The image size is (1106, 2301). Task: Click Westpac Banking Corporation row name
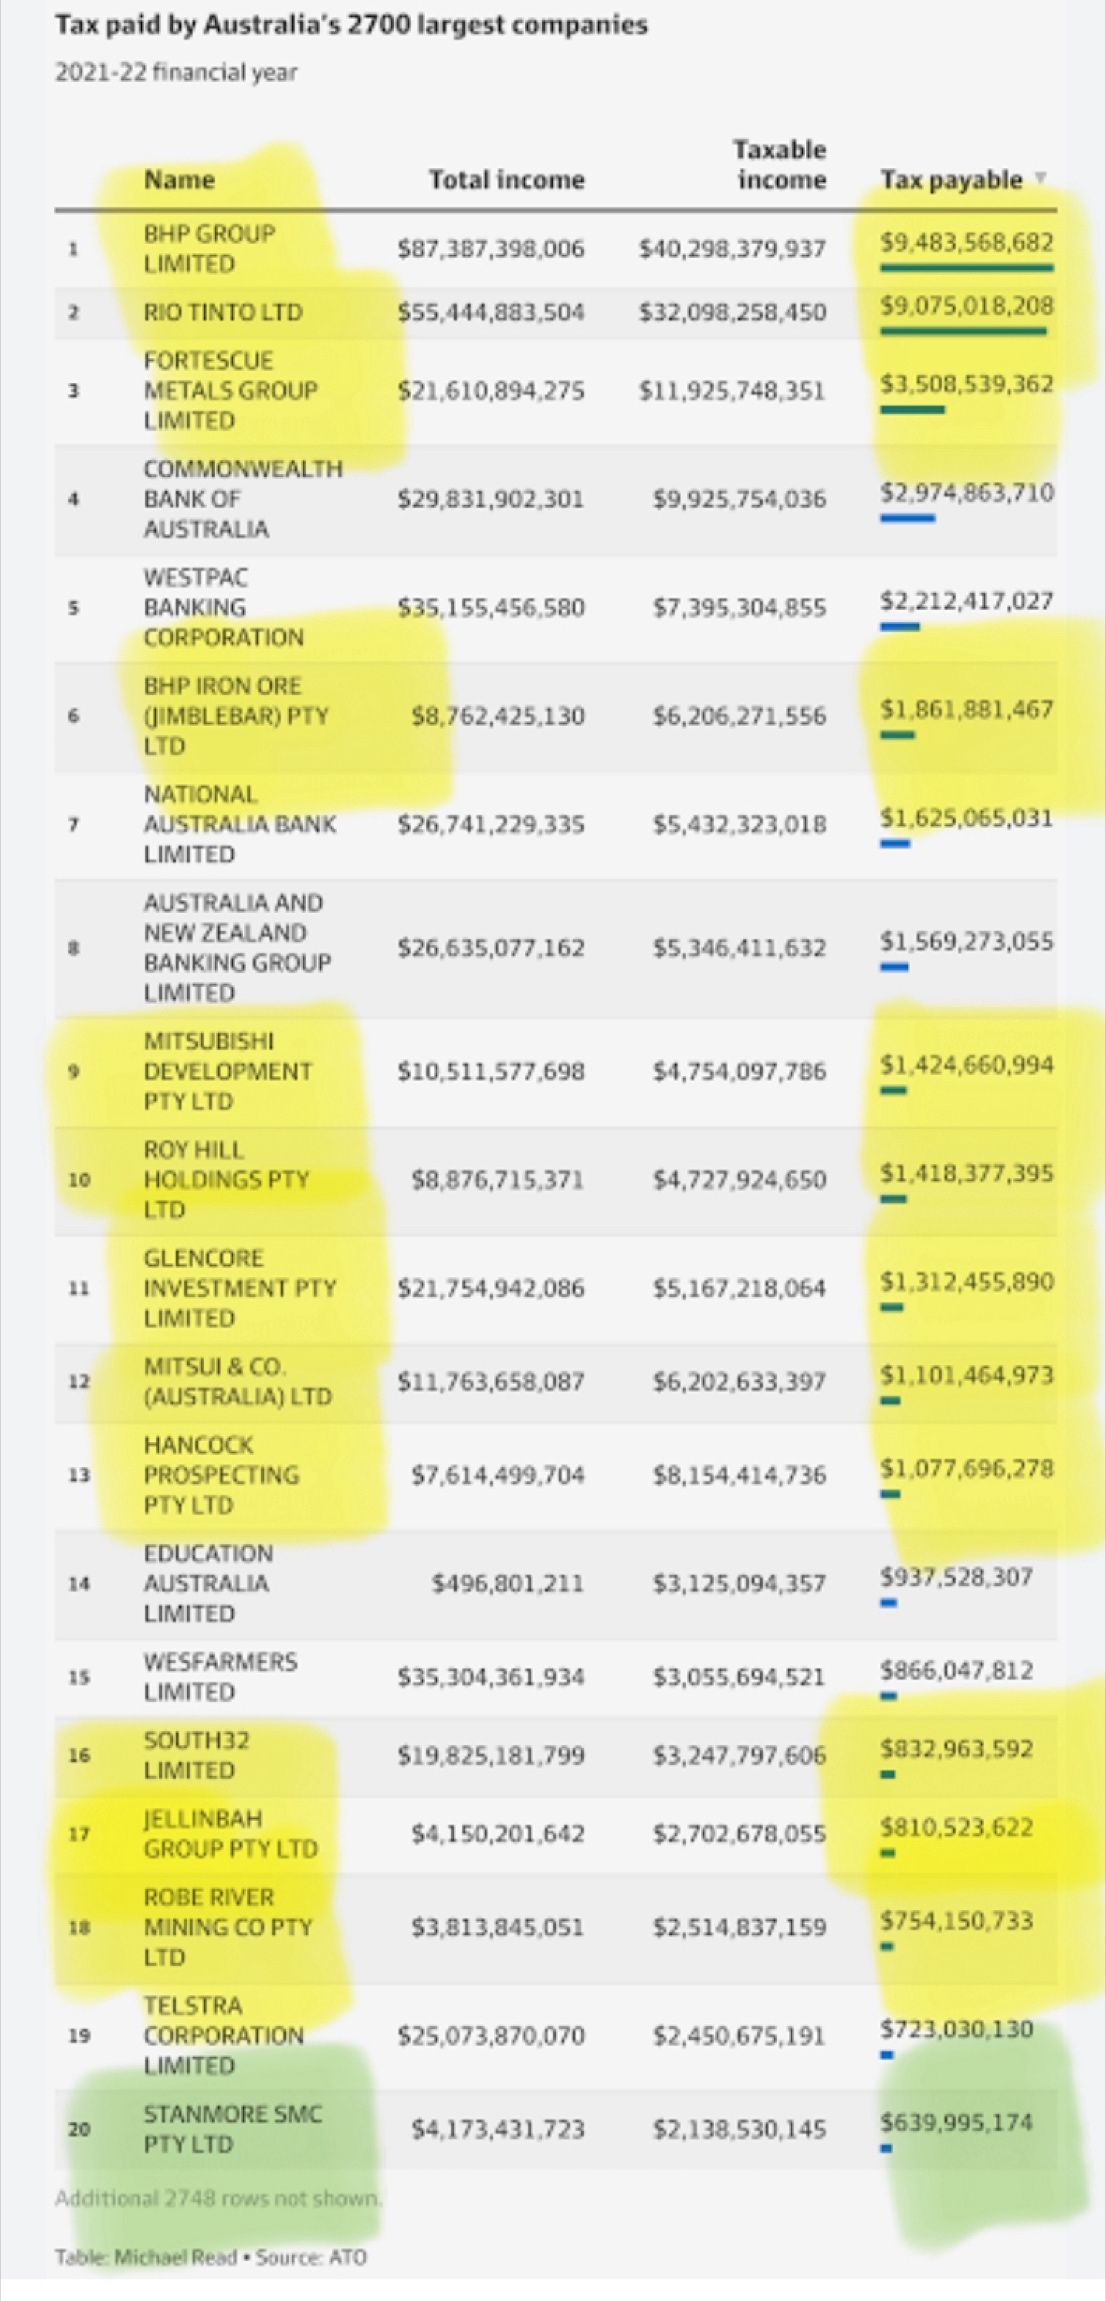tap(222, 607)
